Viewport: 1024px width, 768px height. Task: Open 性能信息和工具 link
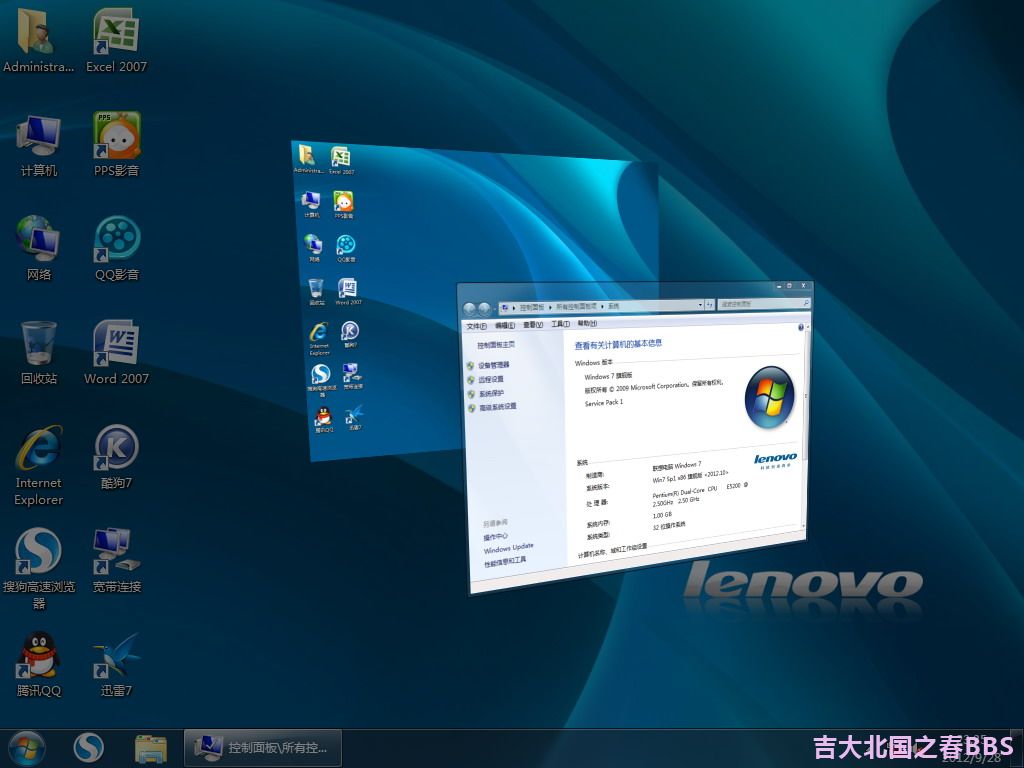coord(504,561)
